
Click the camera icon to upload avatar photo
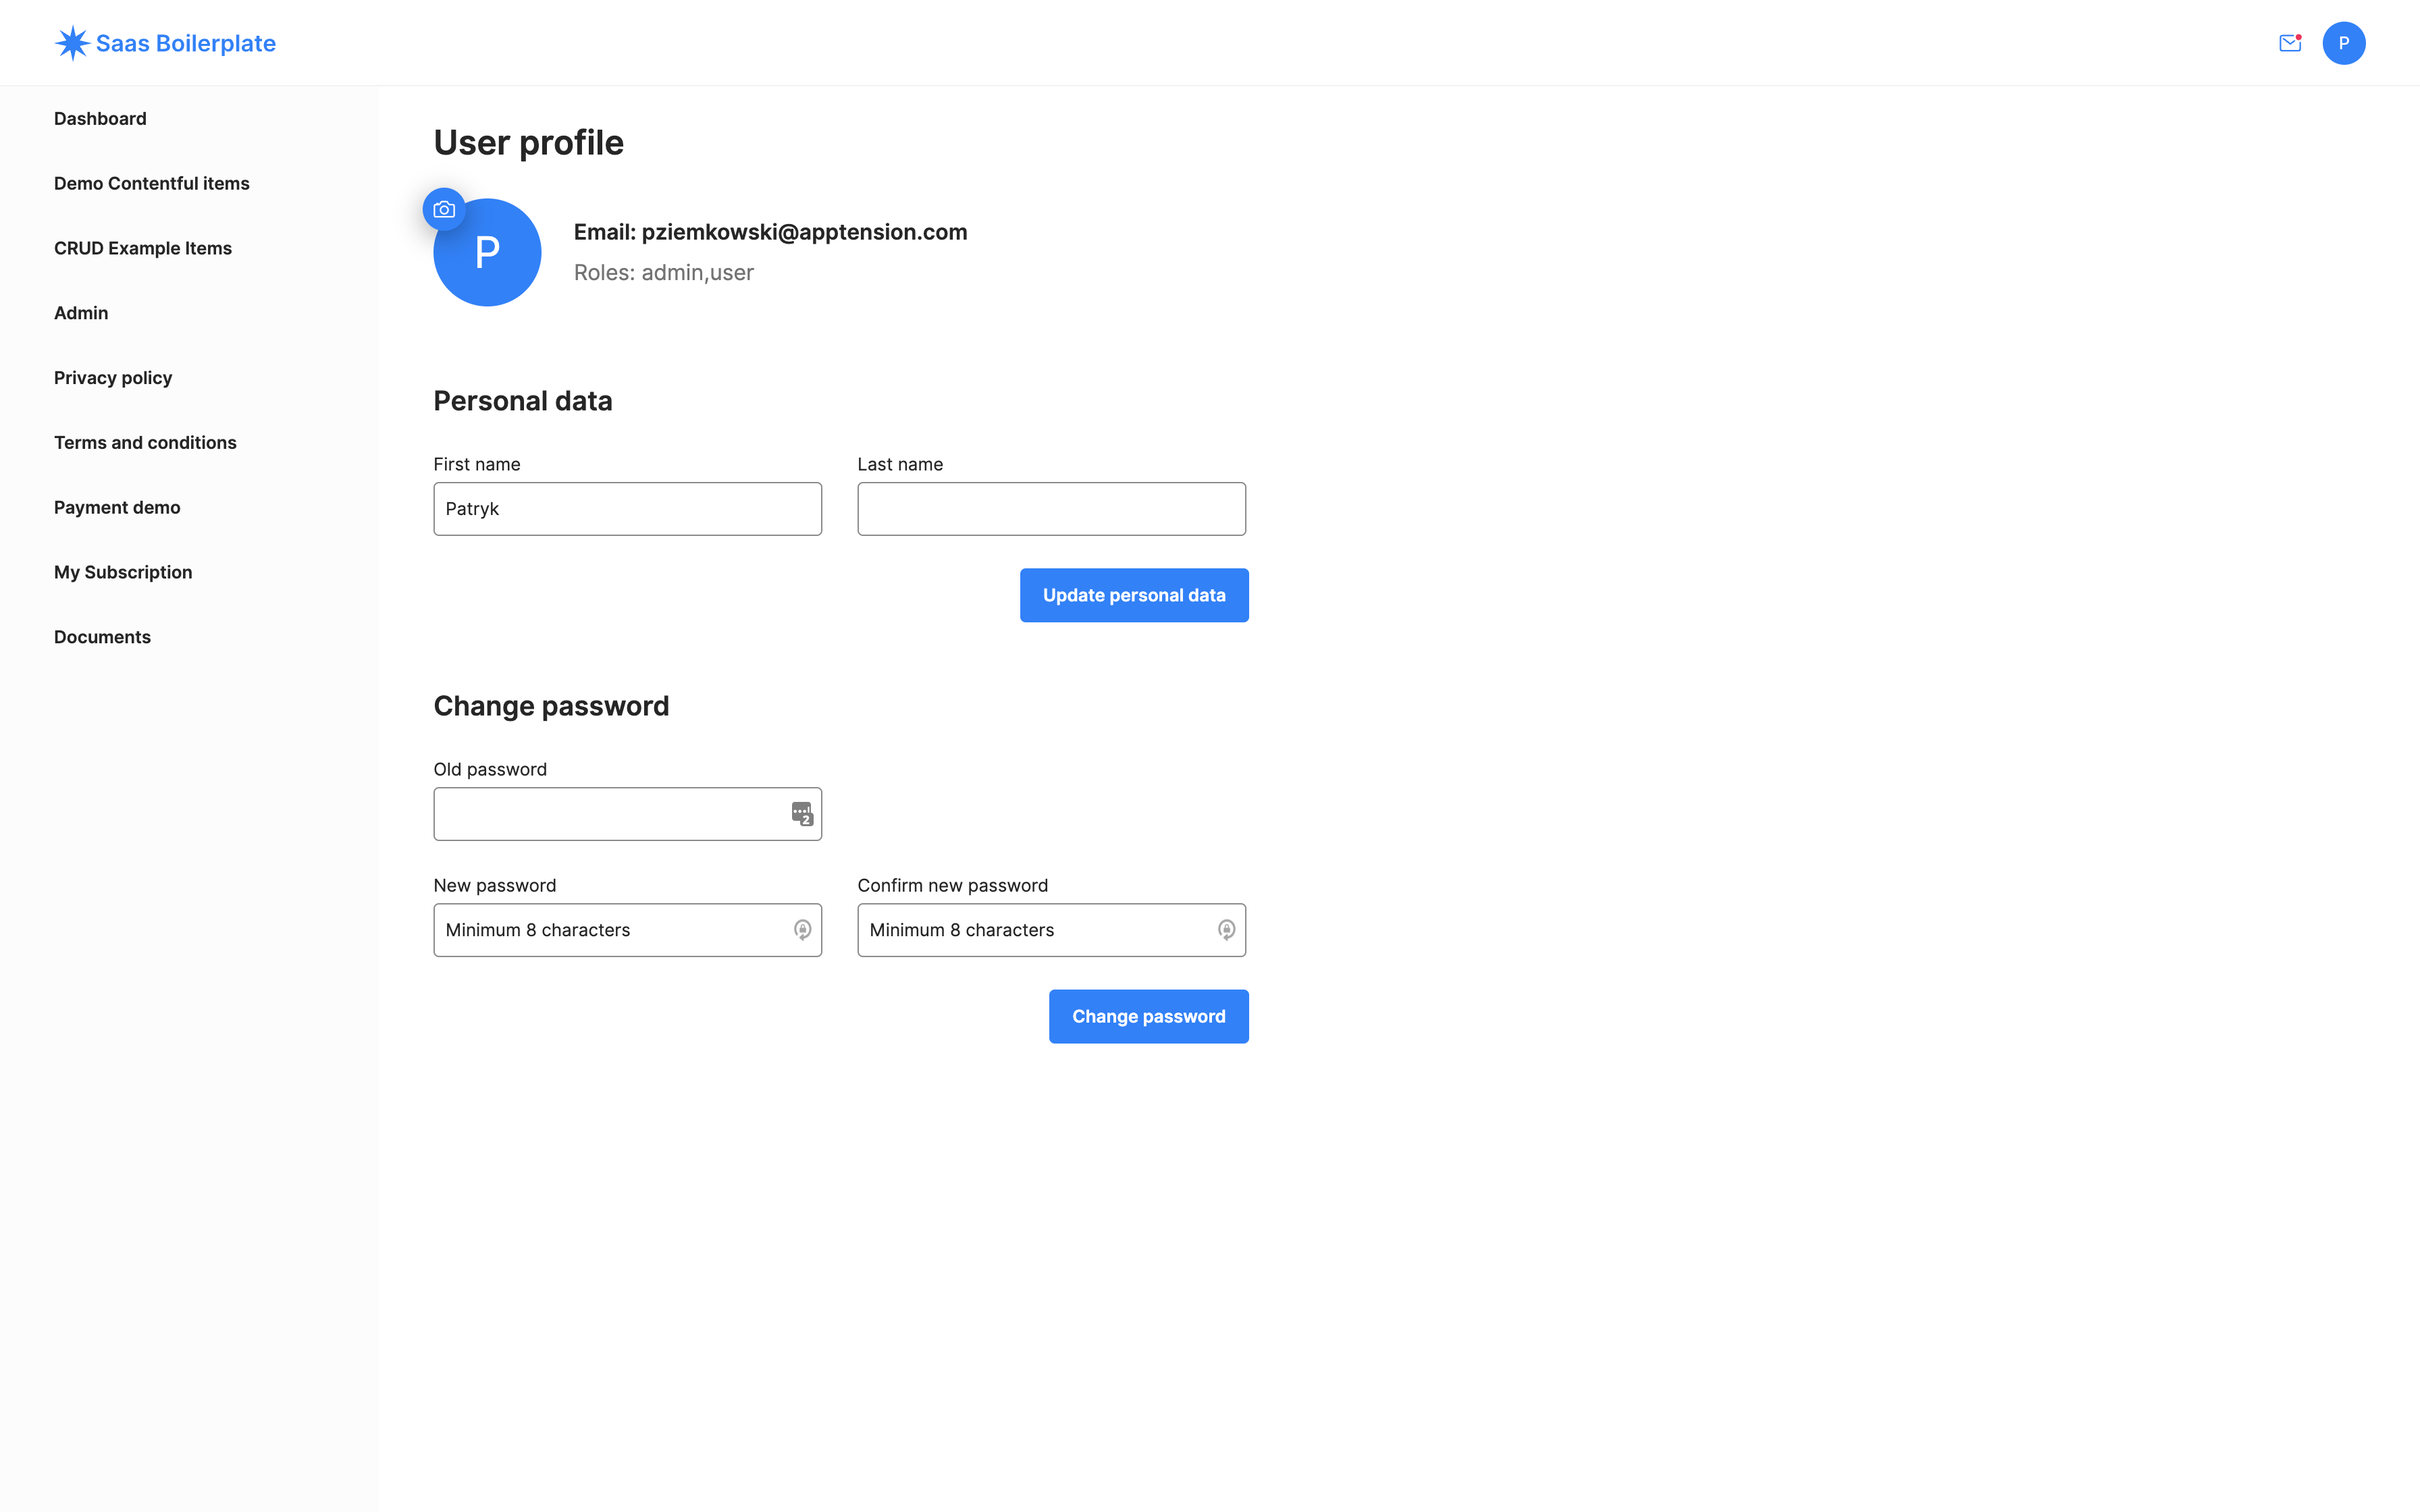tap(444, 209)
